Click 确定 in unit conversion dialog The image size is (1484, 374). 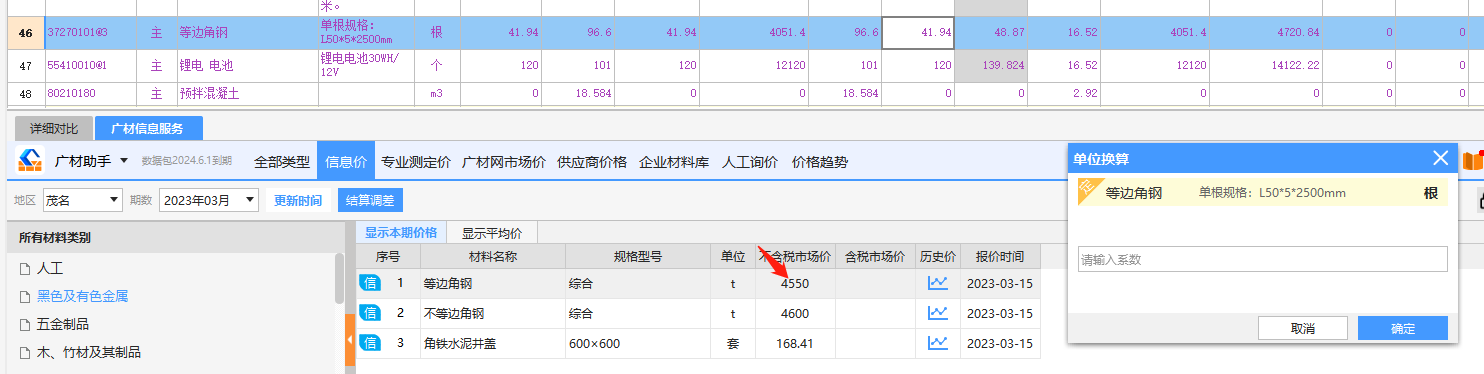(x=1403, y=328)
